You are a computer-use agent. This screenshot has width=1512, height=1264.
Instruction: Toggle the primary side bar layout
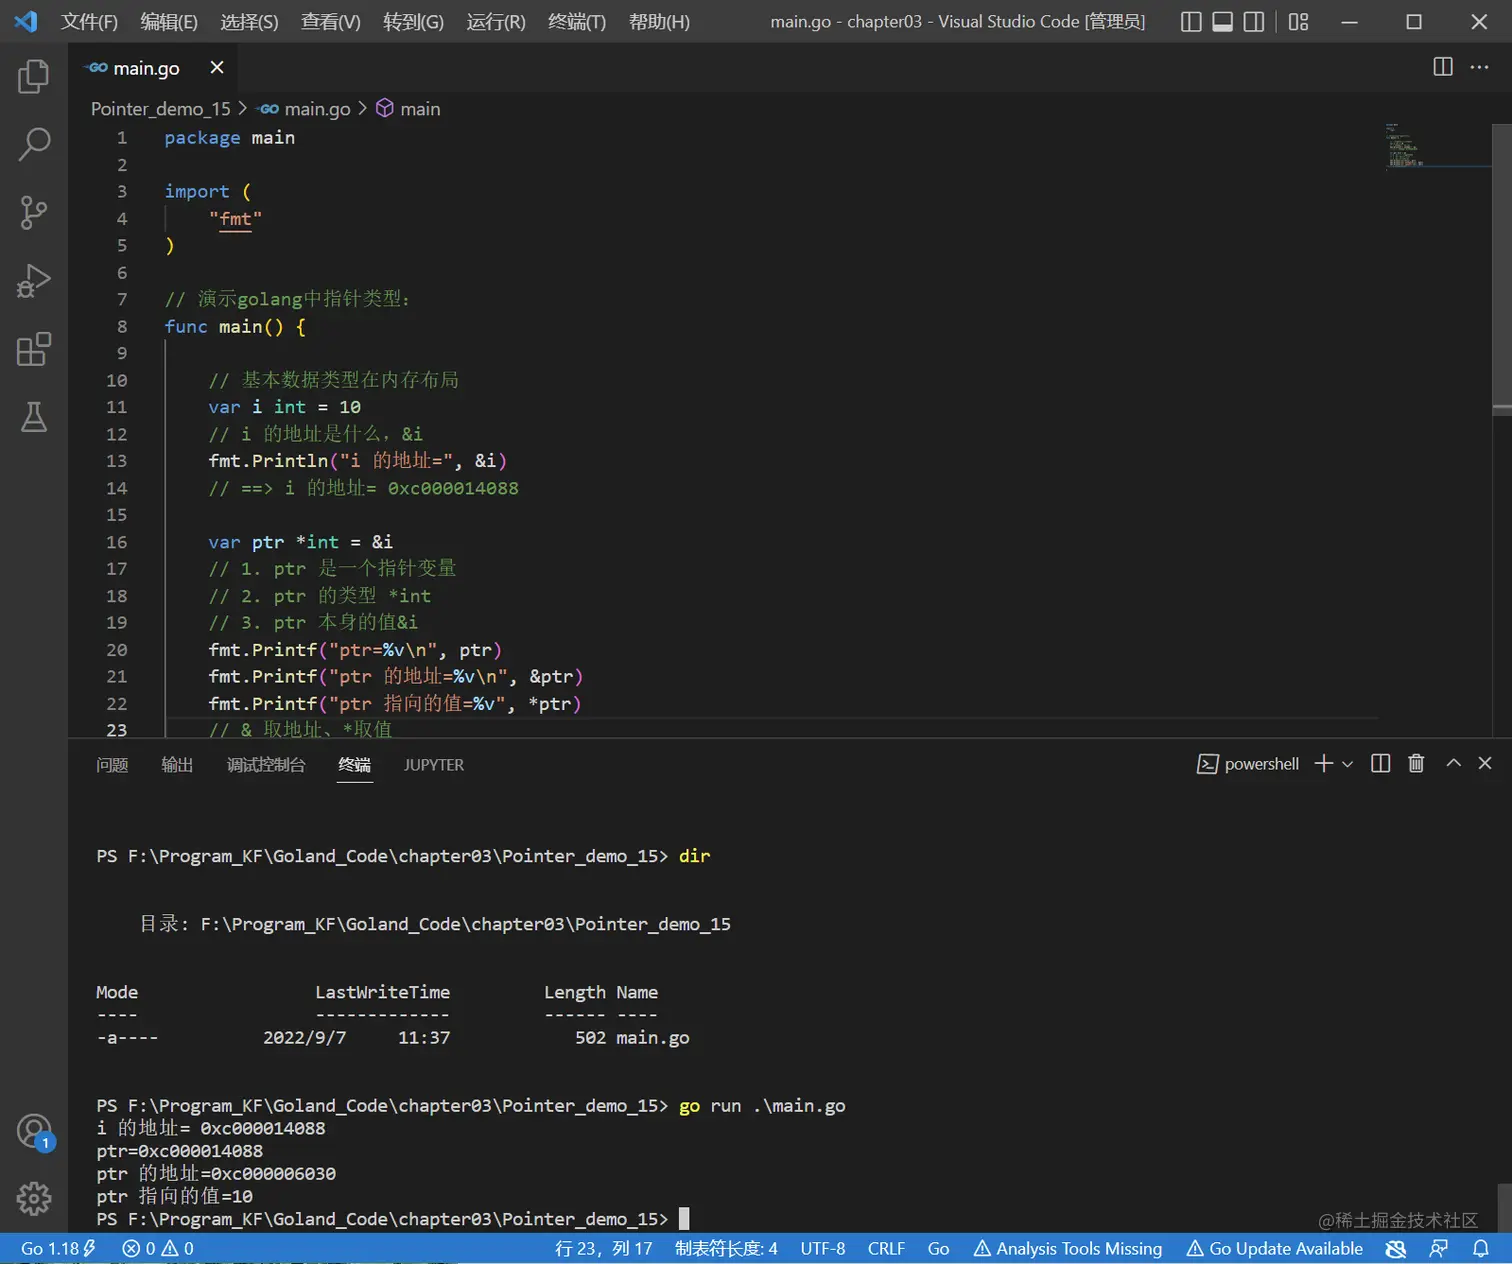[x=1191, y=22]
